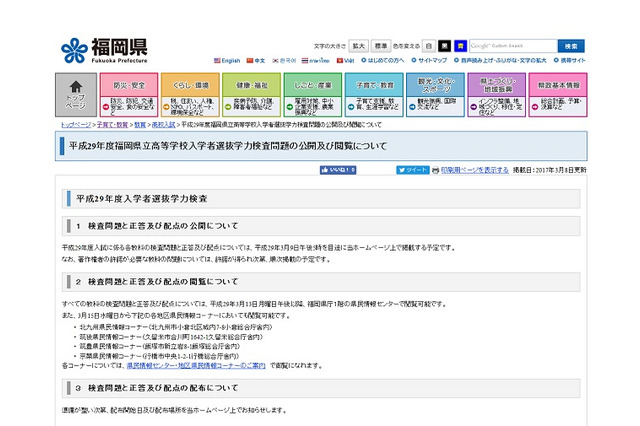This screenshot has width=640, height=426.
Task: Switch language to Việt
Action: (x=349, y=60)
